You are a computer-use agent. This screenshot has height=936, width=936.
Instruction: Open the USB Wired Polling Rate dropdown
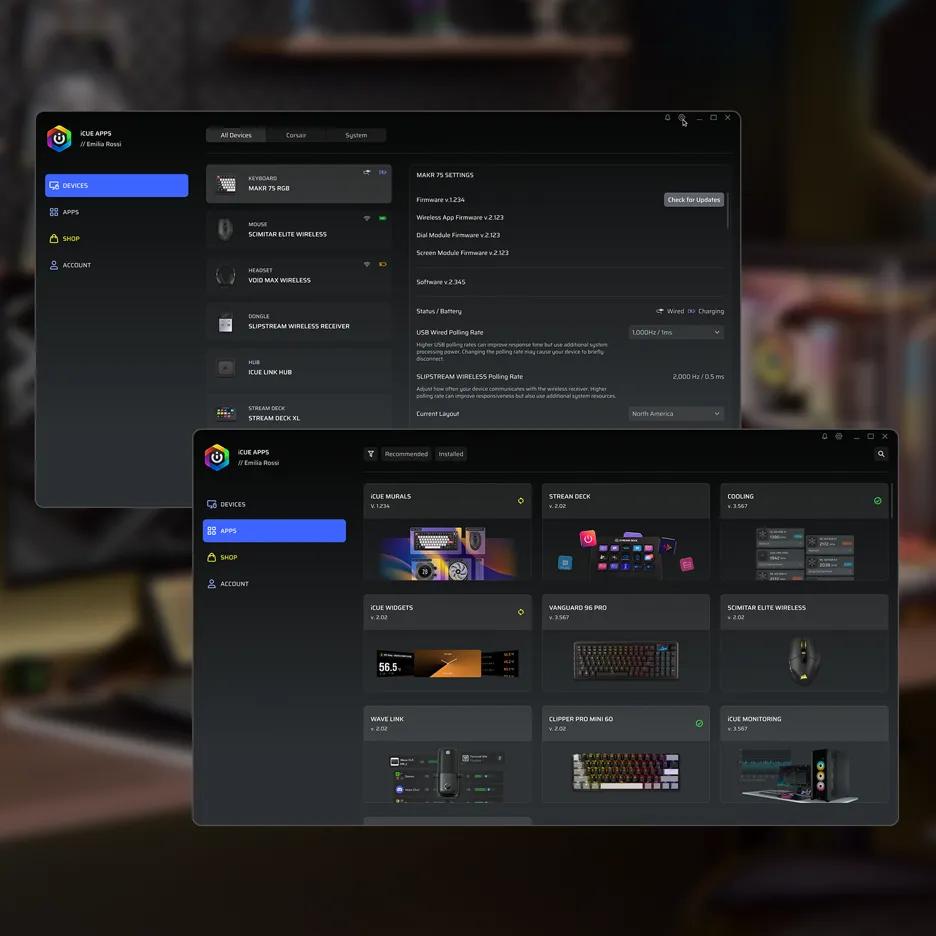pos(676,332)
